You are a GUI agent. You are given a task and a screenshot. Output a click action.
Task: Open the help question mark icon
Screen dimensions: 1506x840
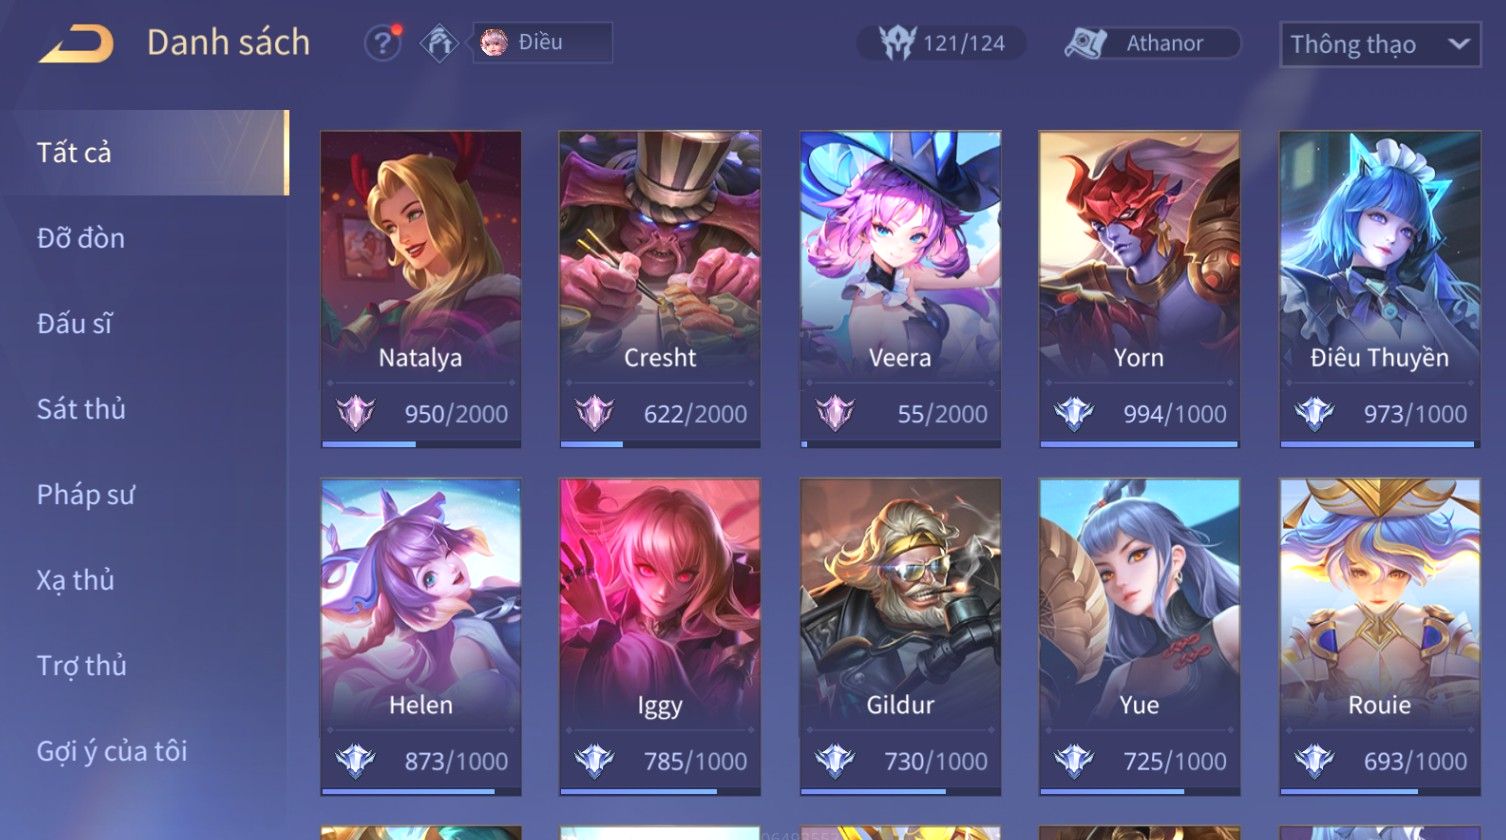coord(383,43)
